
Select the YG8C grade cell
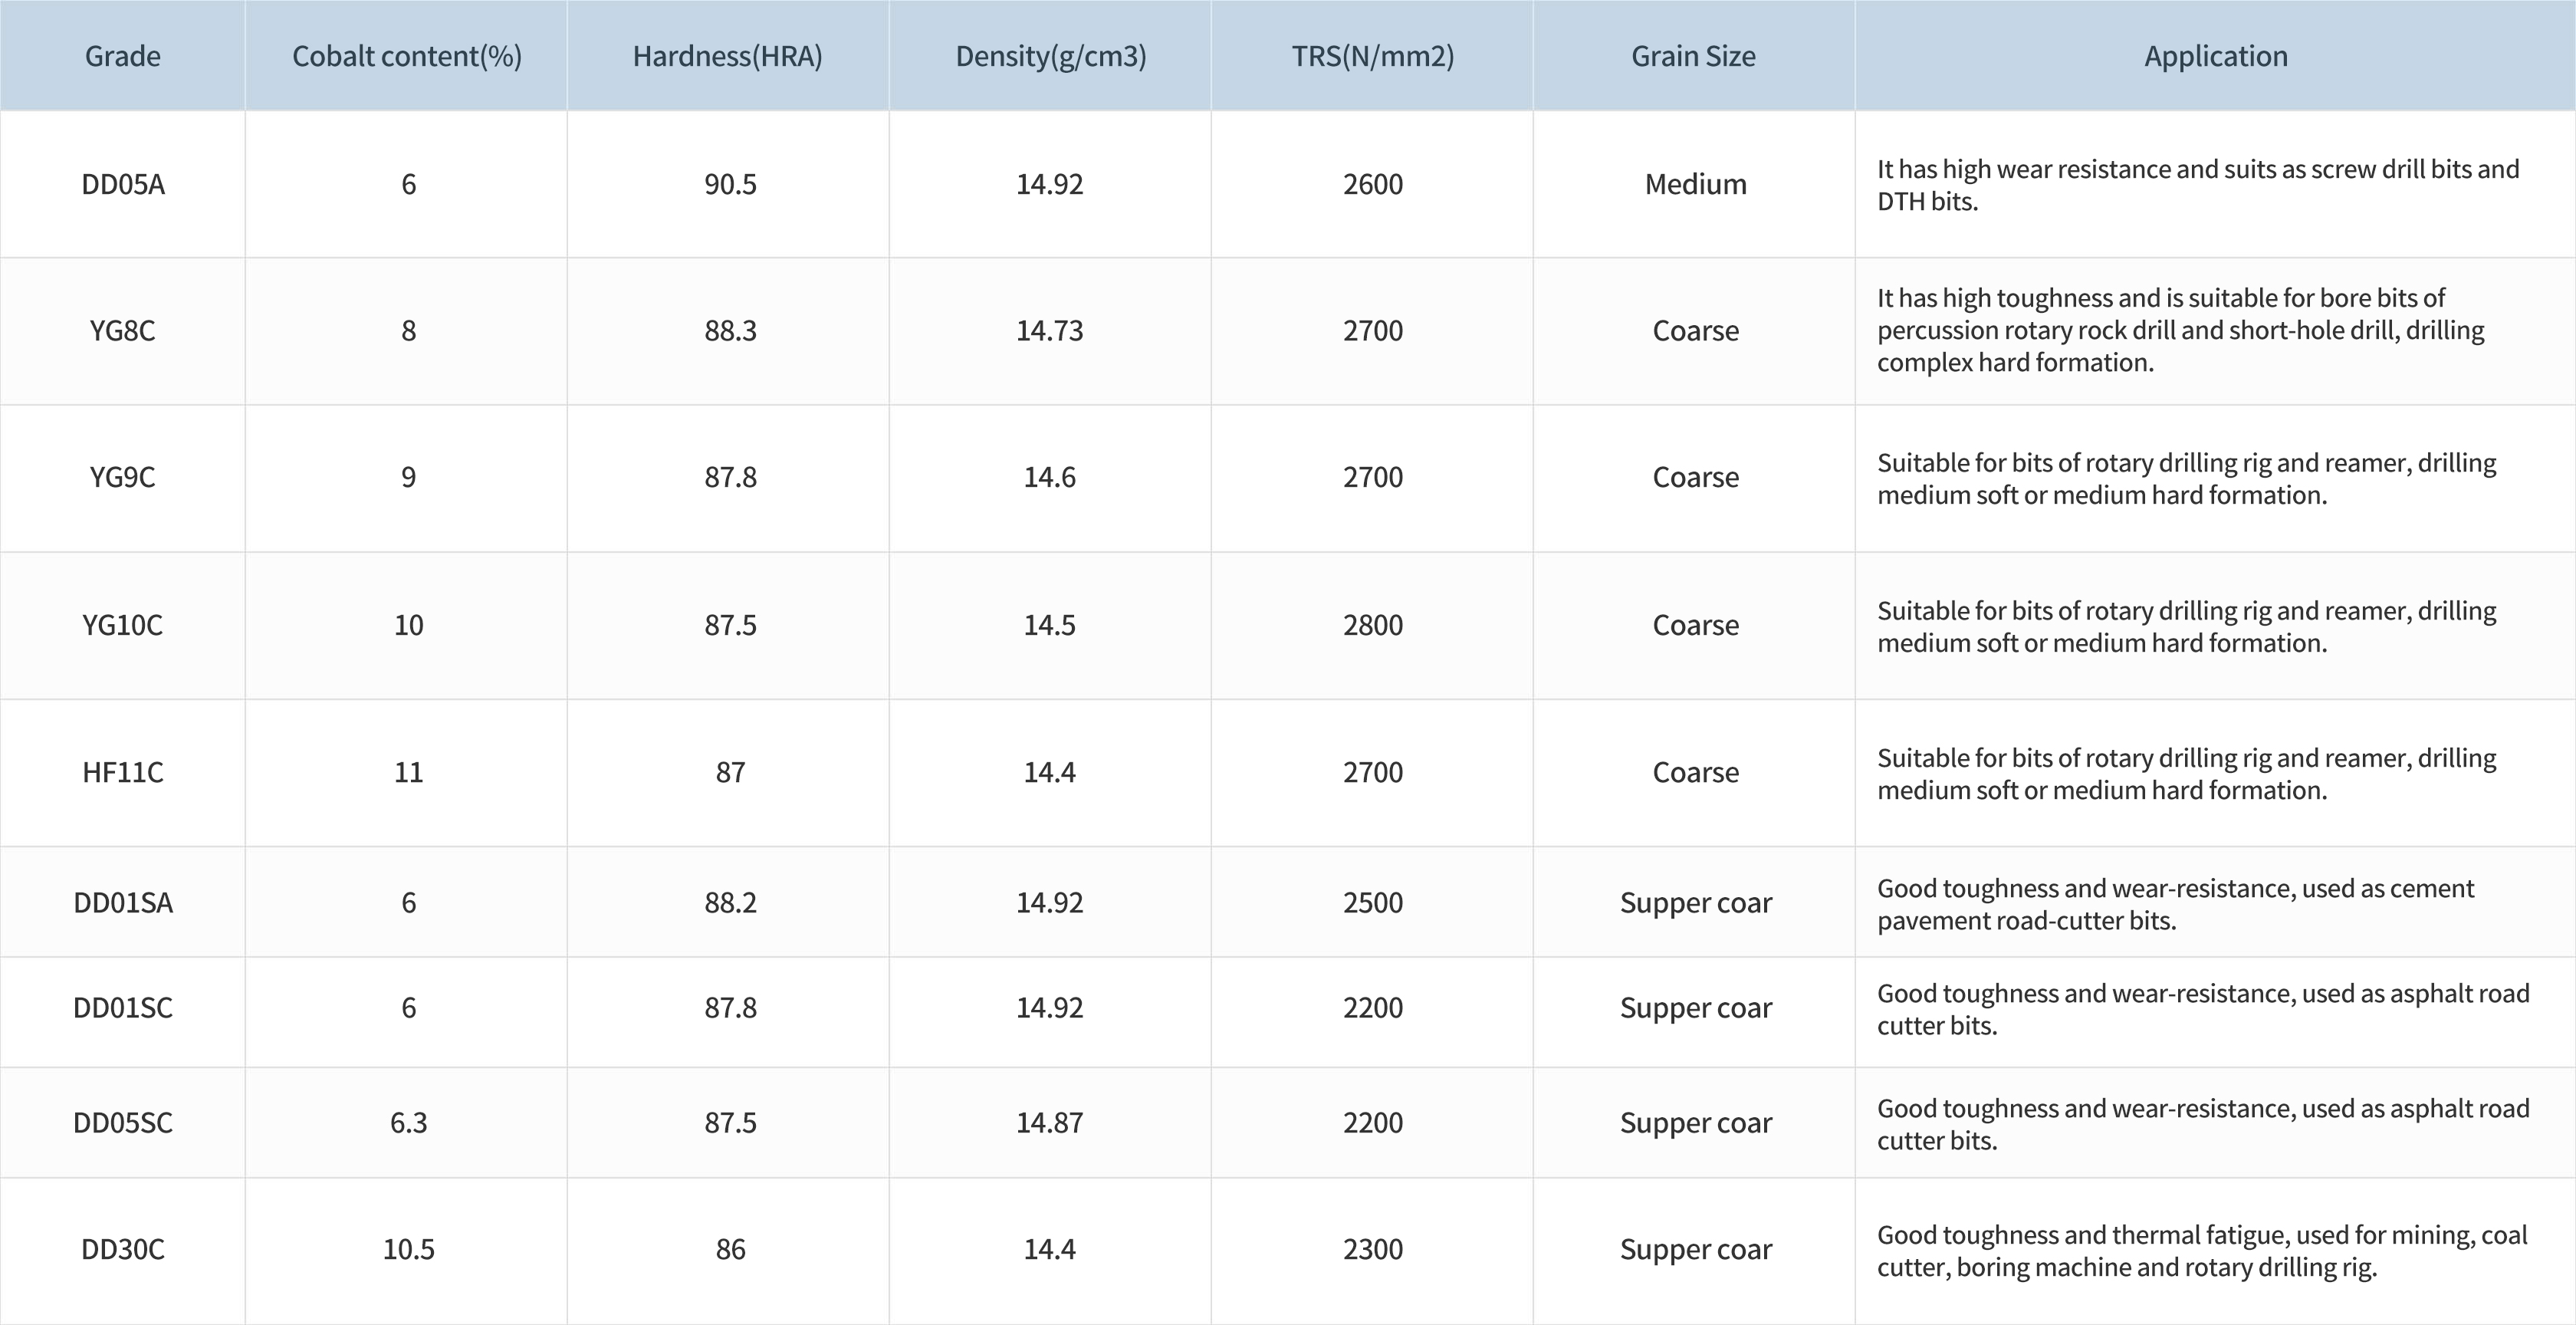tap(122, 331)
